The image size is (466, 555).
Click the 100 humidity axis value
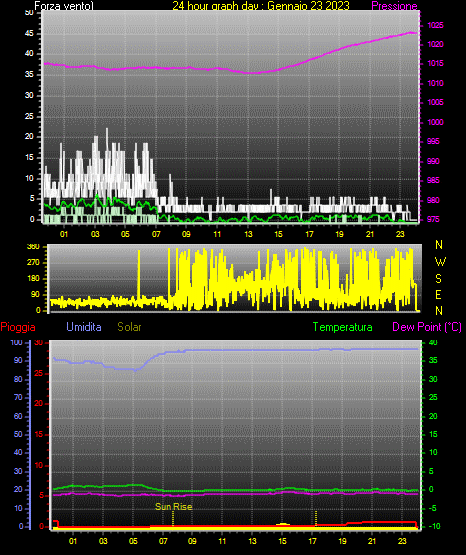point(16,342)
